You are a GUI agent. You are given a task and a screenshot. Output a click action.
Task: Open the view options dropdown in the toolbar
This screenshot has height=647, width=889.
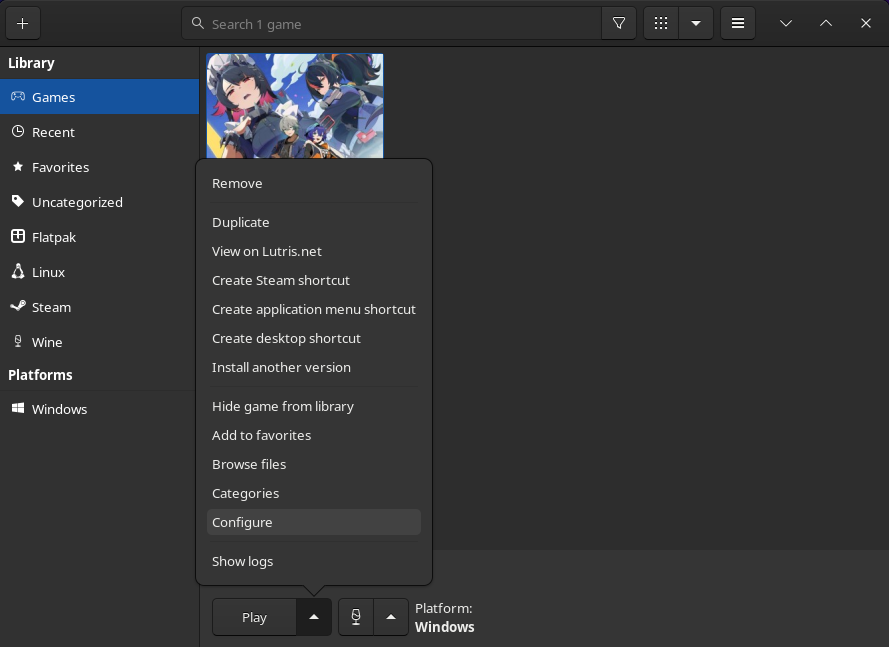pos(696,22)
